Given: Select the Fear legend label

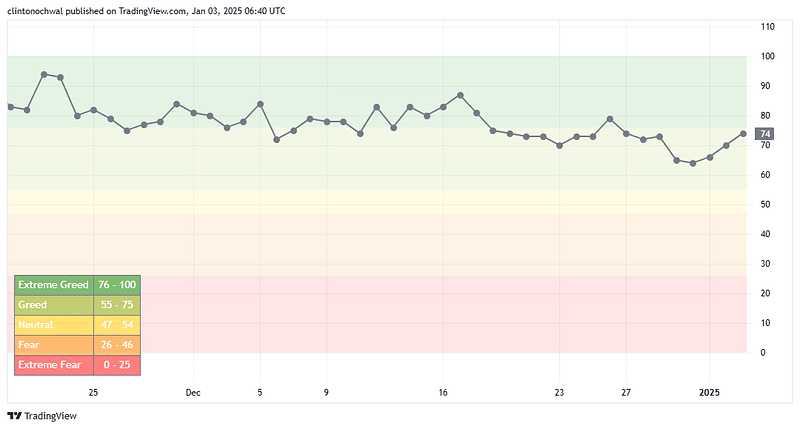Looking at the screenshot, I should pos(29,345).
